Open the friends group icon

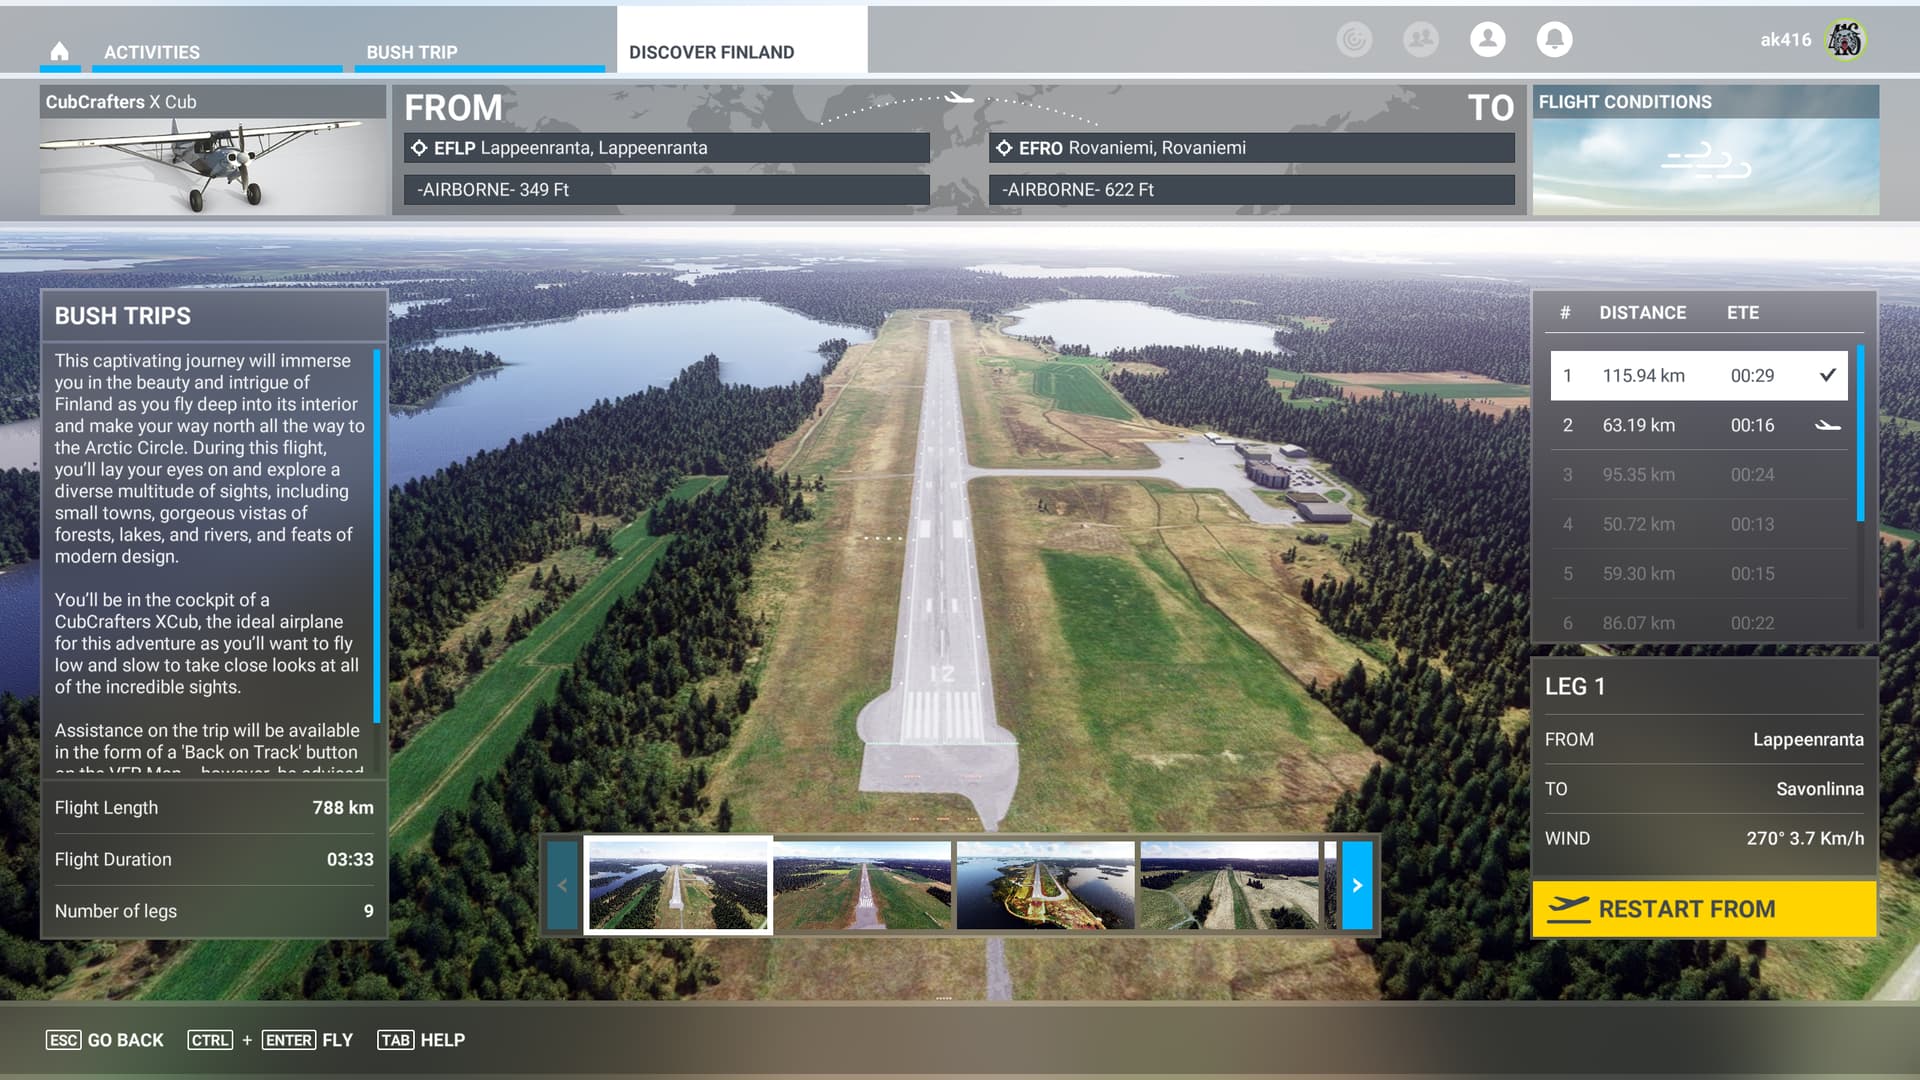click(1420, 39)
